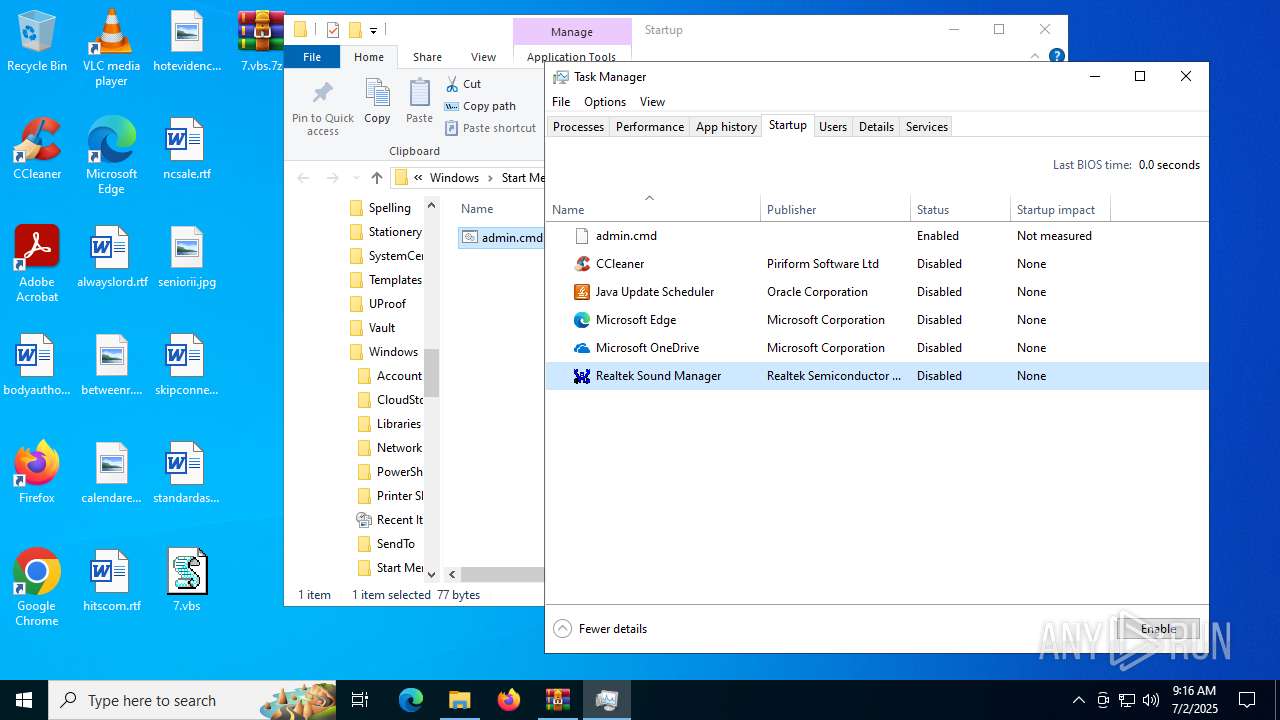Screen dimensions: 1280x720
Task: Select admin.cmd file in Explorer
Action: pos(501,238)
